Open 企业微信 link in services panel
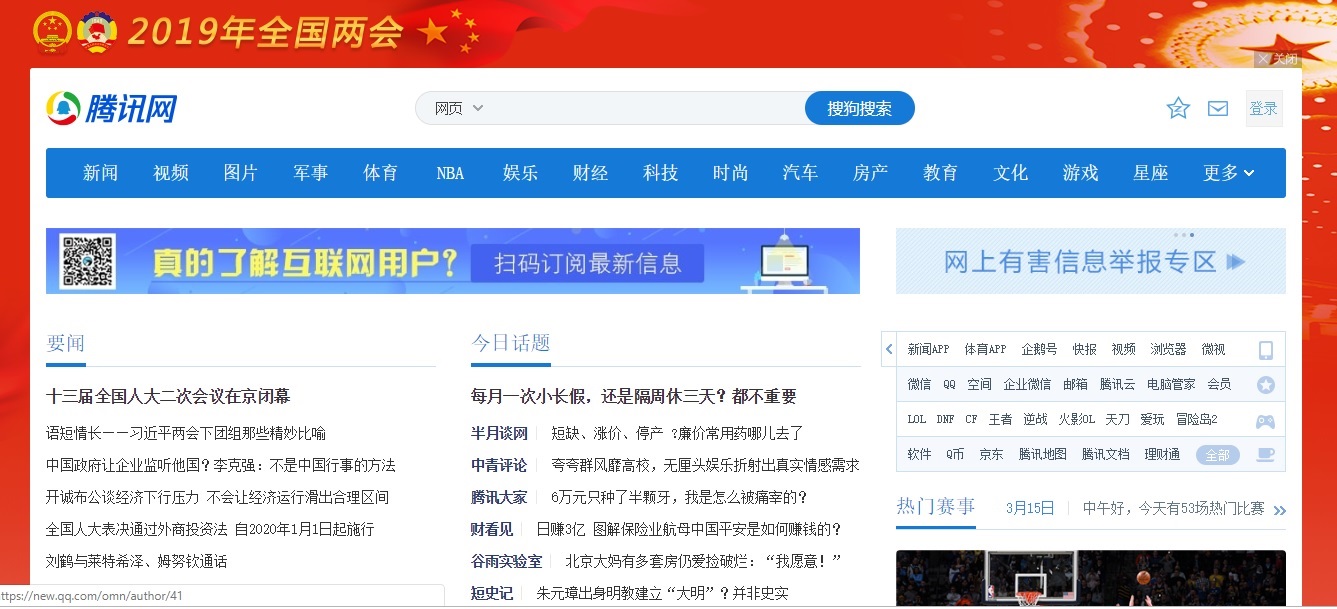Viewport: 1337px width, 609px height. [x=1027, y=384]
